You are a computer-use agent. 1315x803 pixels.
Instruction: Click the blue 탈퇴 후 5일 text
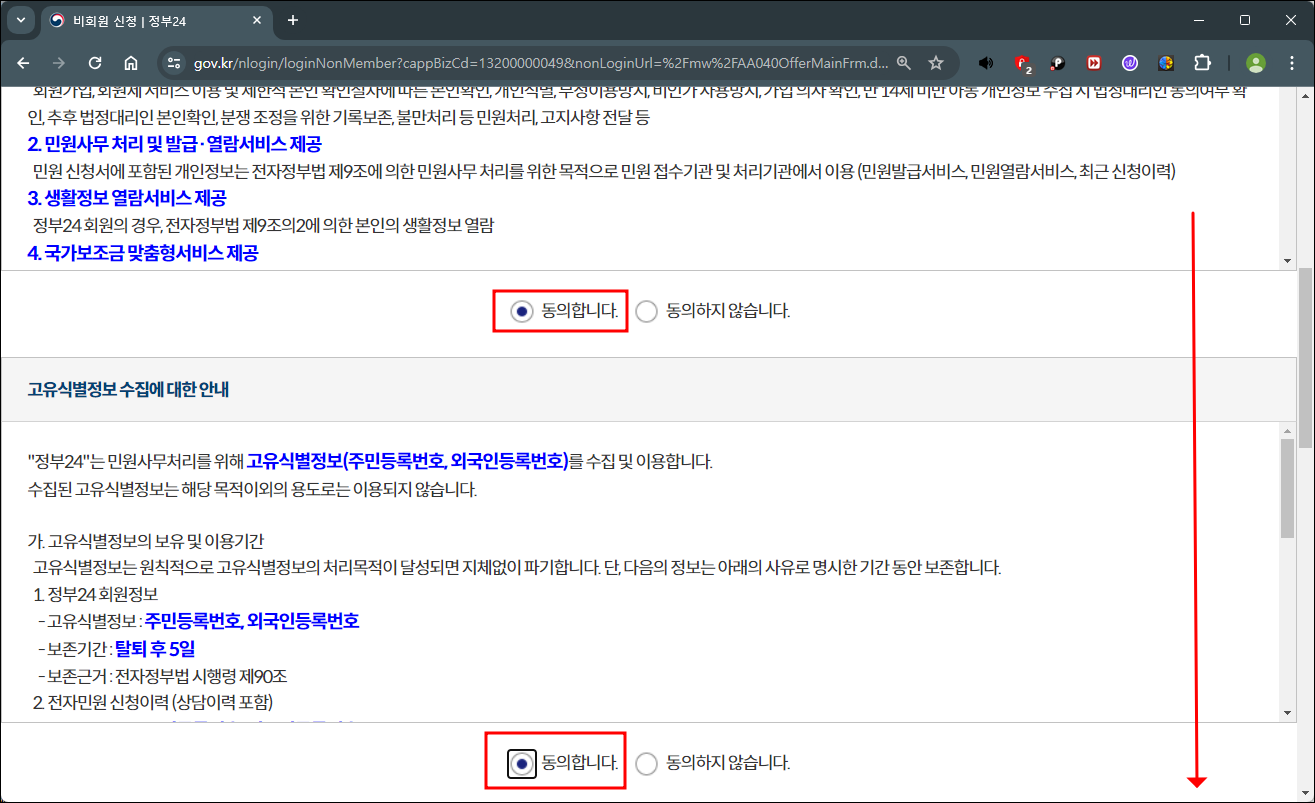[x=155, y=649]
